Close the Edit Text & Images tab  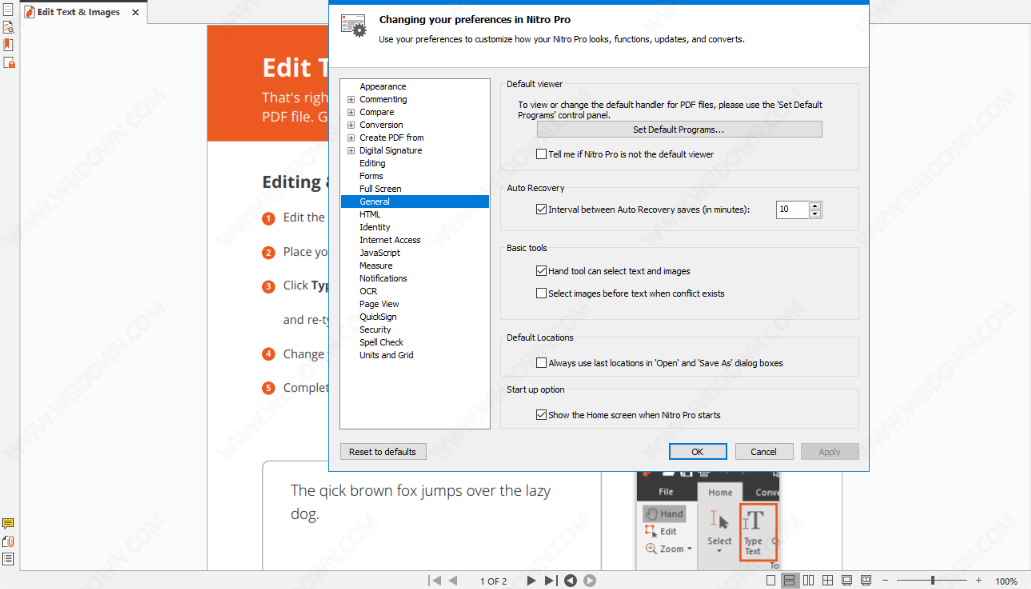pyautogui.click(x=135, y=12)
